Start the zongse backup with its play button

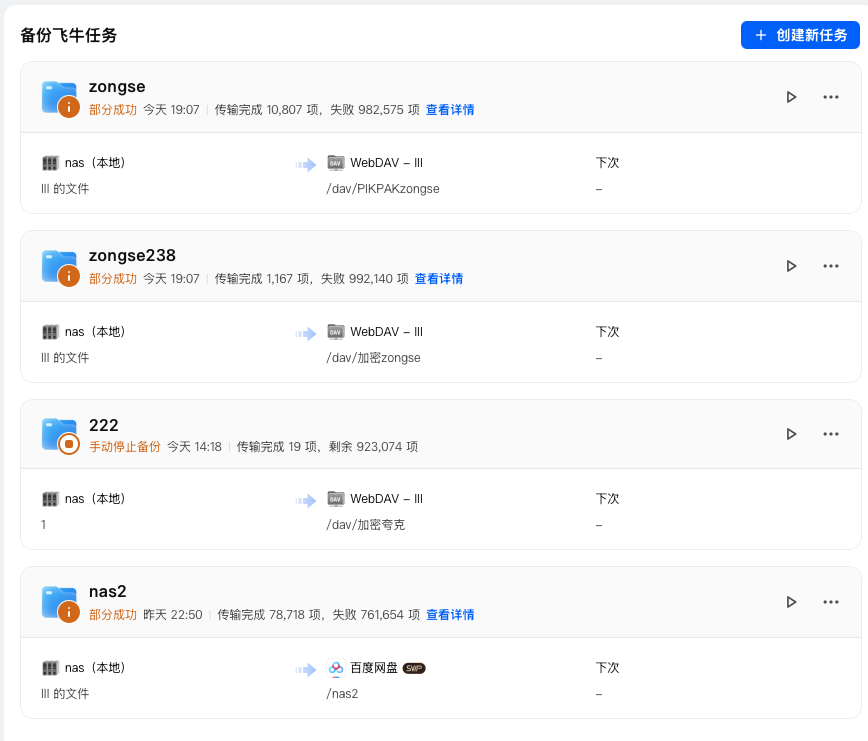pyautogui.click(x=791, y=97)
